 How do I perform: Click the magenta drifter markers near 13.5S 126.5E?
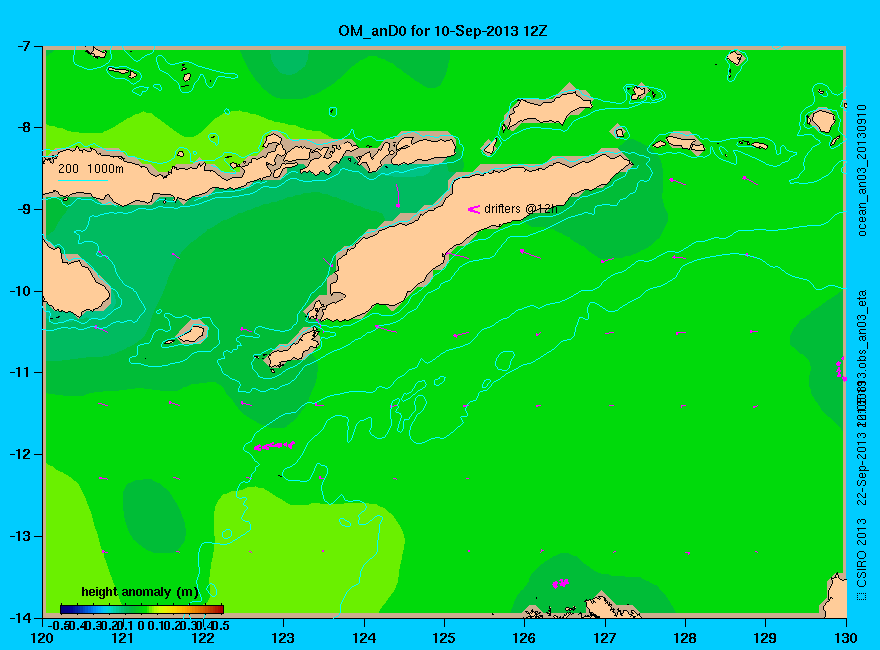[x=560, y=584]
